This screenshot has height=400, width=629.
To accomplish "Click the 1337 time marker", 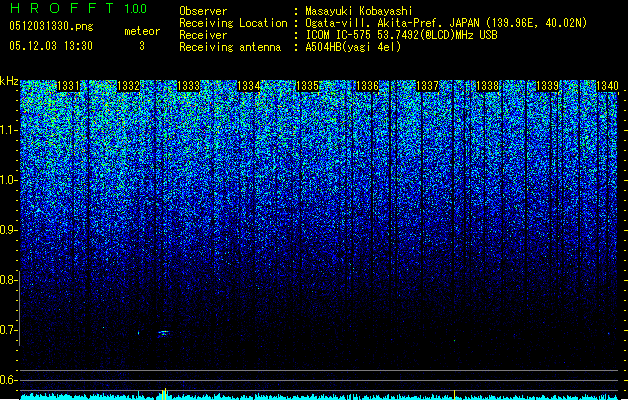I will pyautogui.click(x=428, y=86).
